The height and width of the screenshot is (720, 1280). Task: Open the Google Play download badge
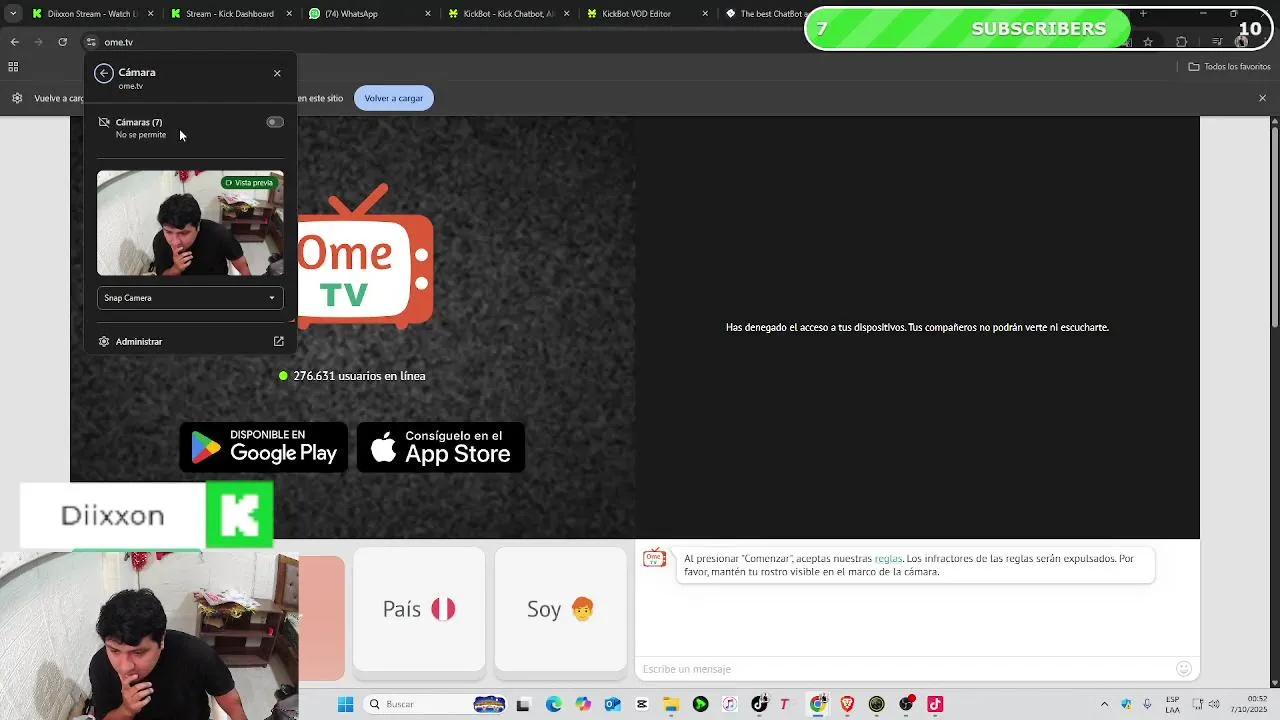tap(264, 447)
